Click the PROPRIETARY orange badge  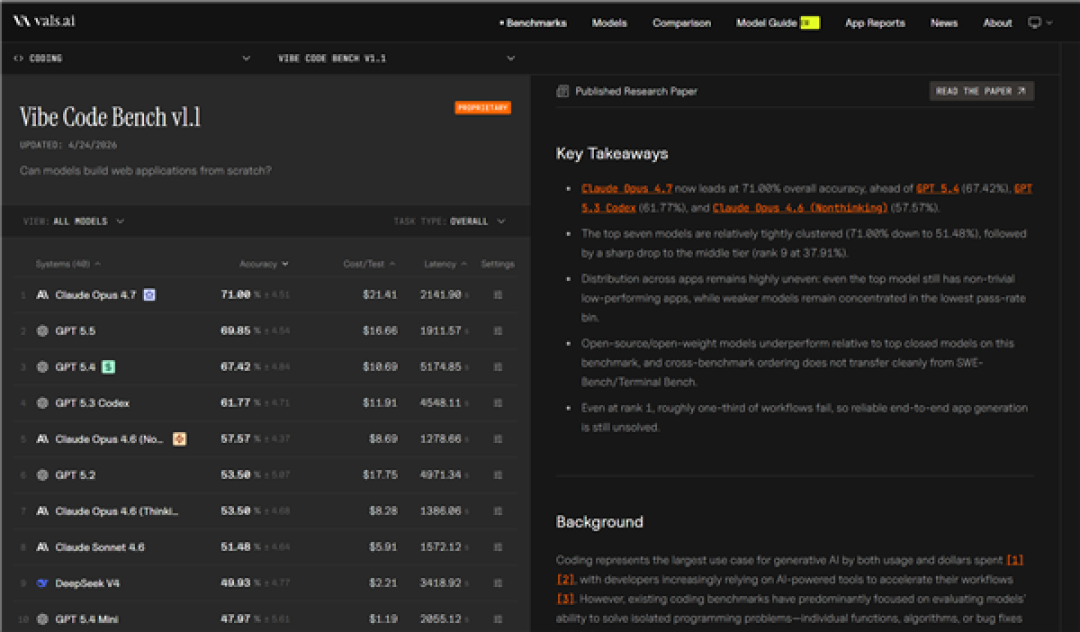point(483,107)
